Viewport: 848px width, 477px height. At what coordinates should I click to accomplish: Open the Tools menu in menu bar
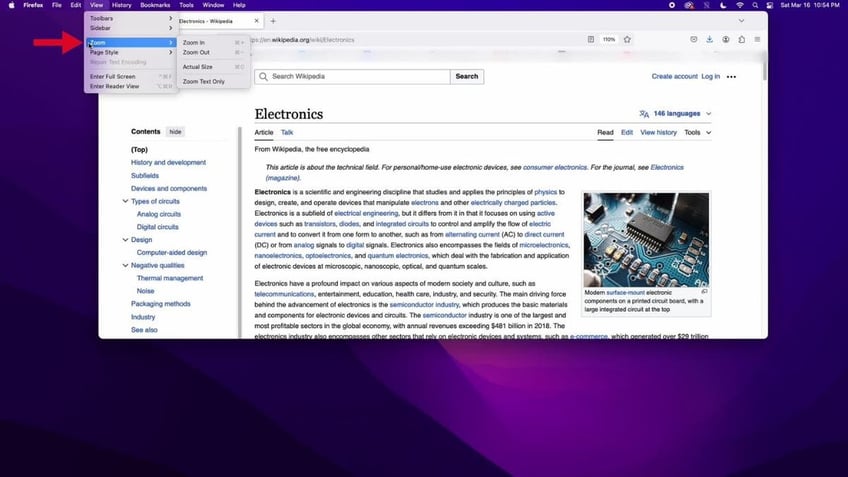click(x=187, y=5)
